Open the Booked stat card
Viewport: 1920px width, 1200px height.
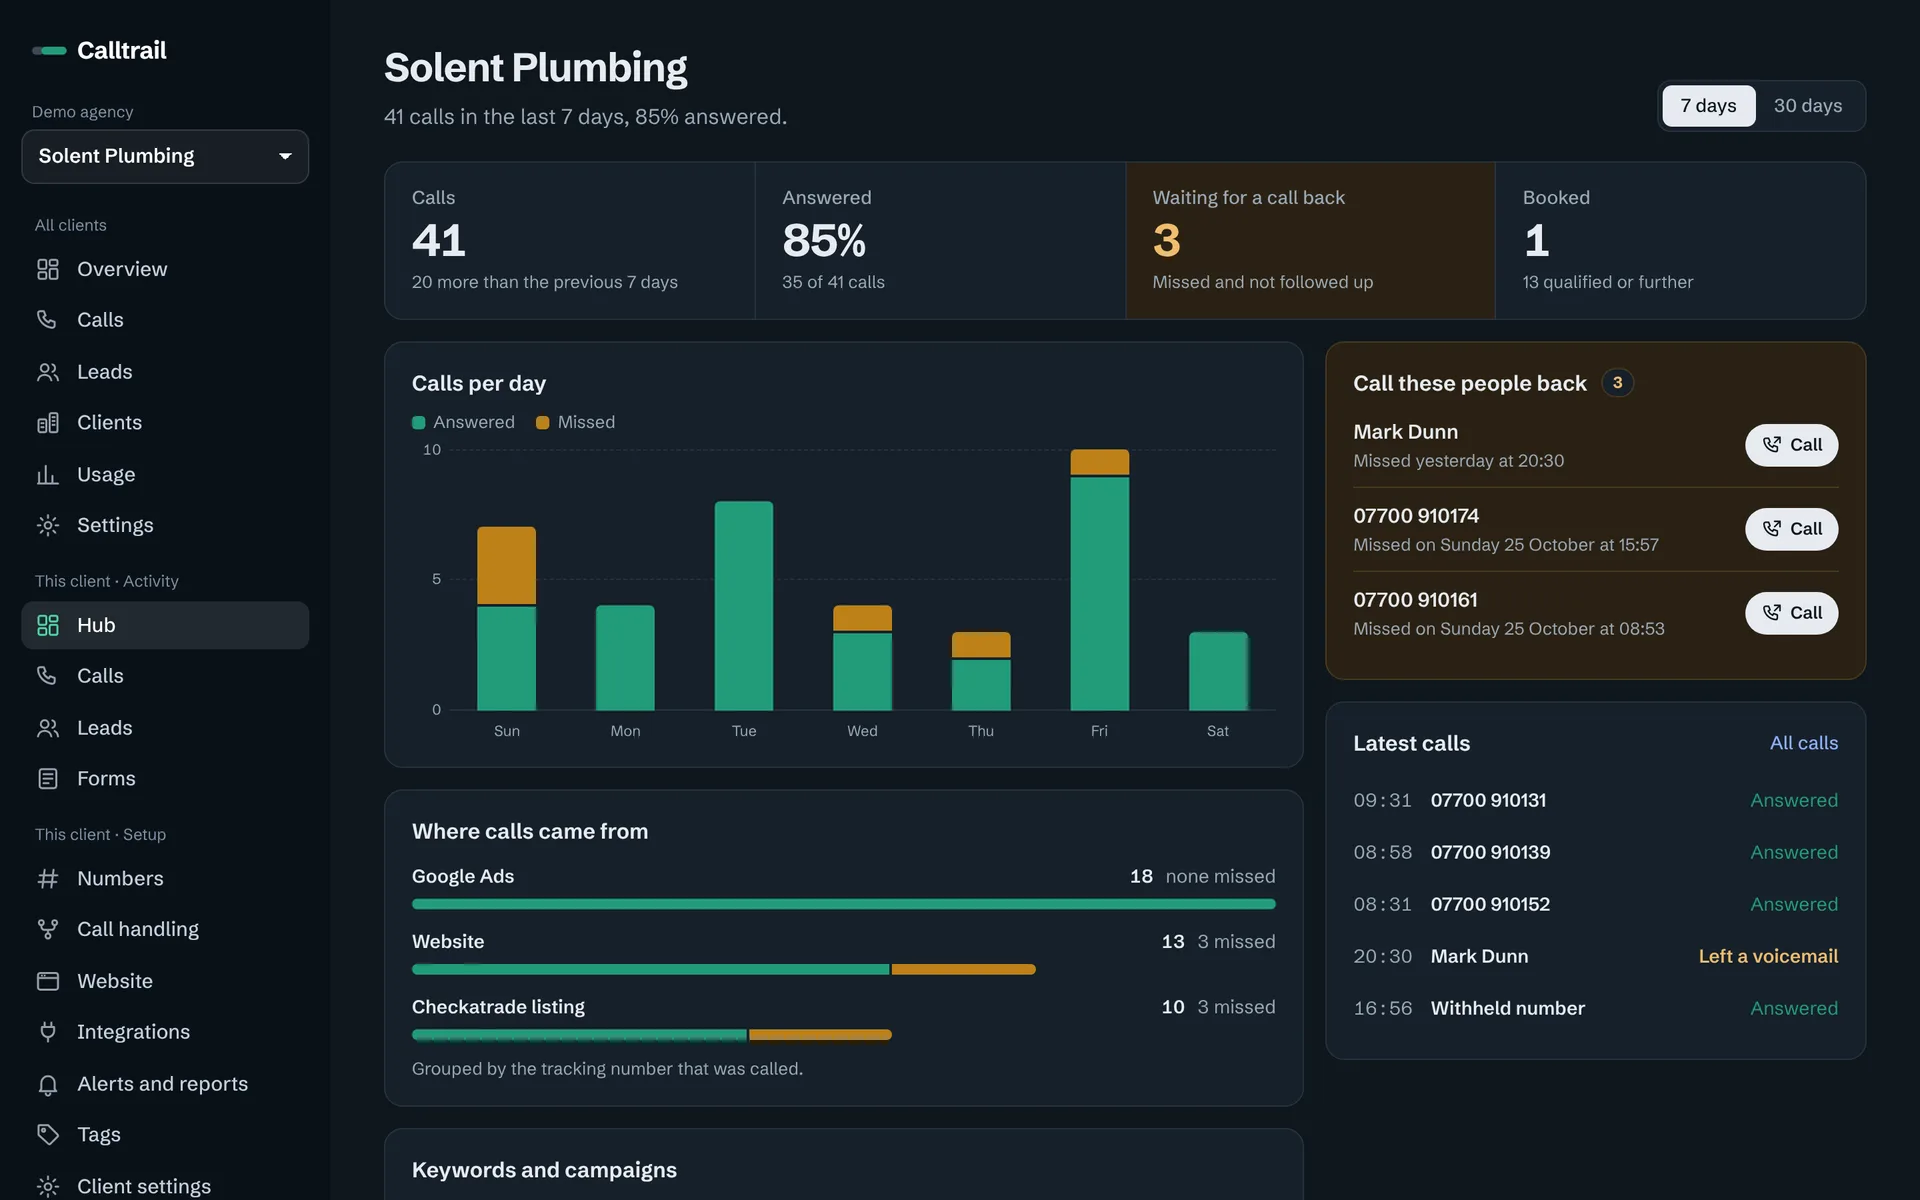(x=1680, y=241)
